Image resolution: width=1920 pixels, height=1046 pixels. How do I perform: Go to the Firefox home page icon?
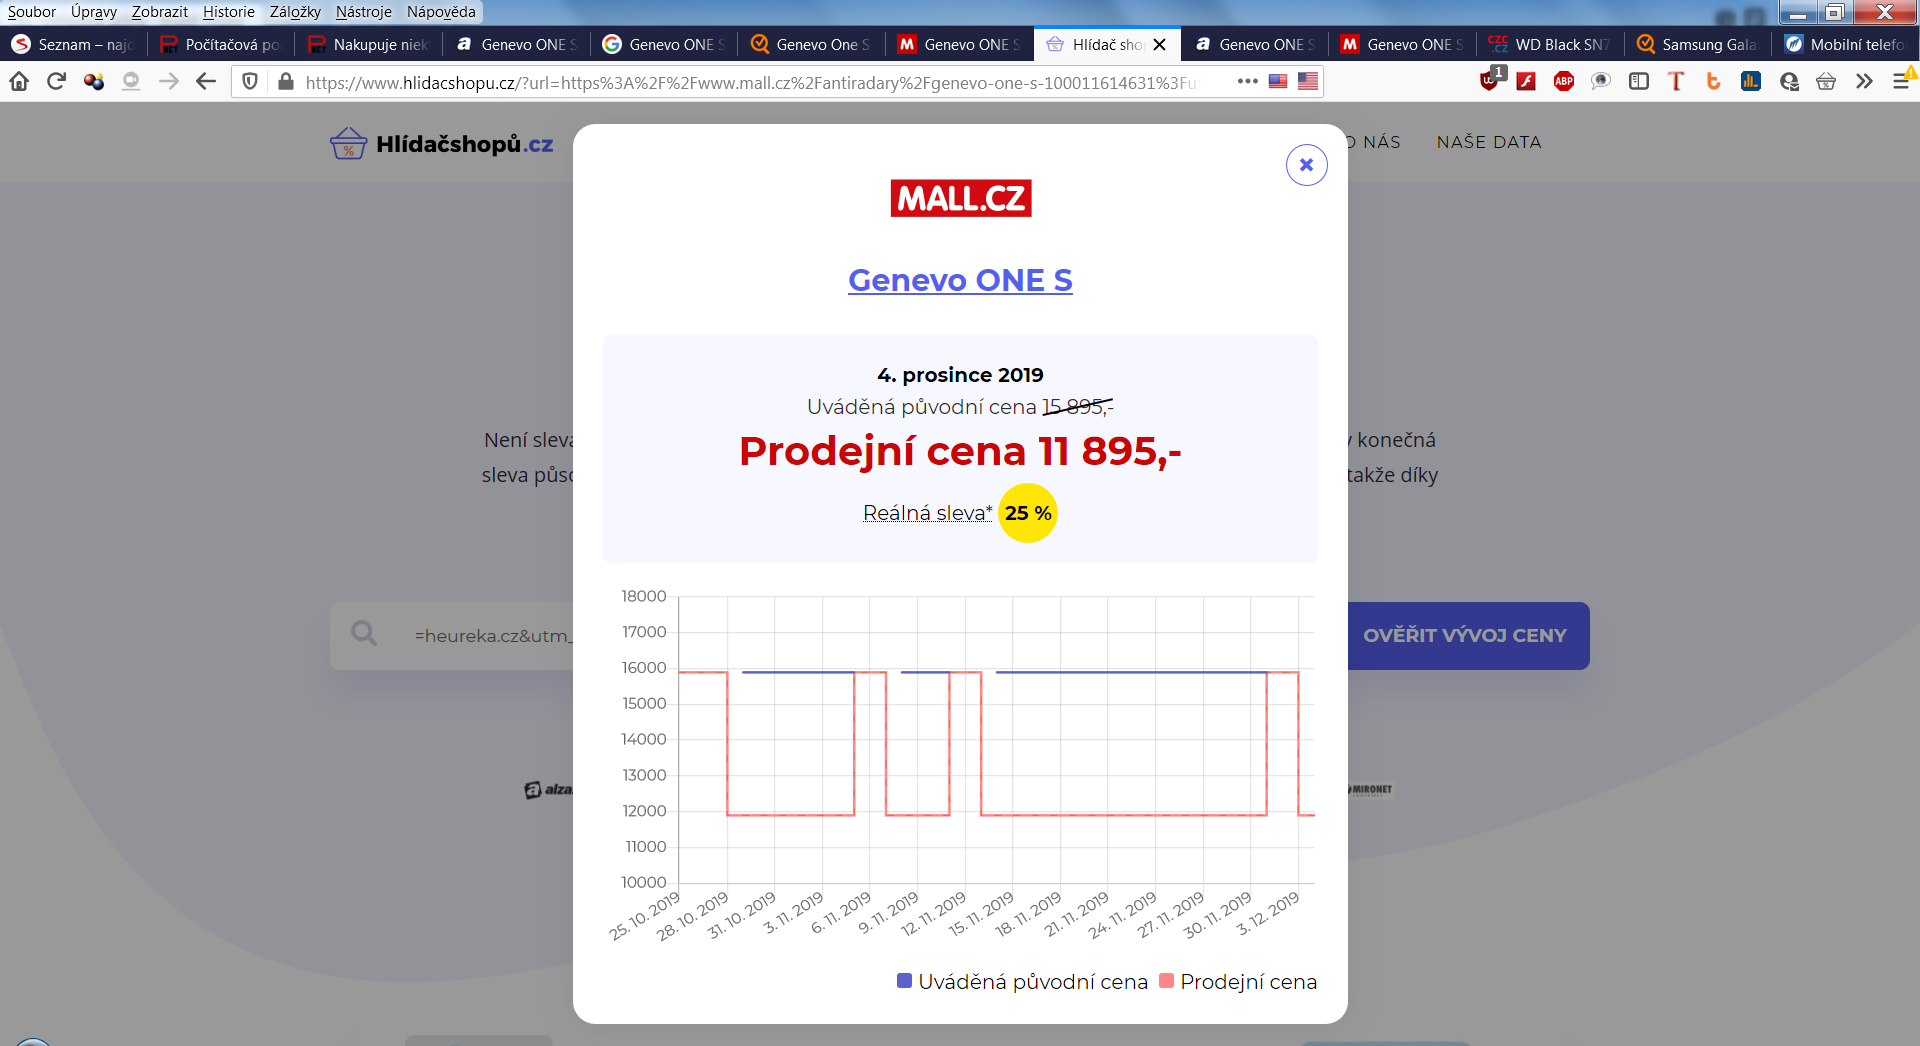19,81
